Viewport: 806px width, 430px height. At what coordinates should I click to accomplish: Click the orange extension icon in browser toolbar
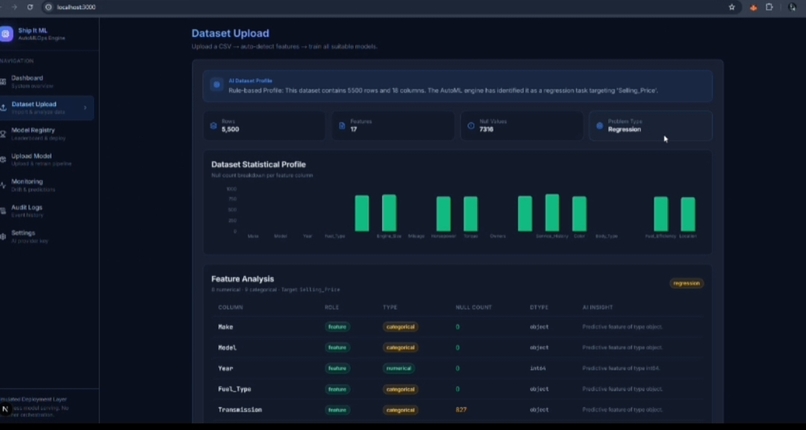coord(753,7)
